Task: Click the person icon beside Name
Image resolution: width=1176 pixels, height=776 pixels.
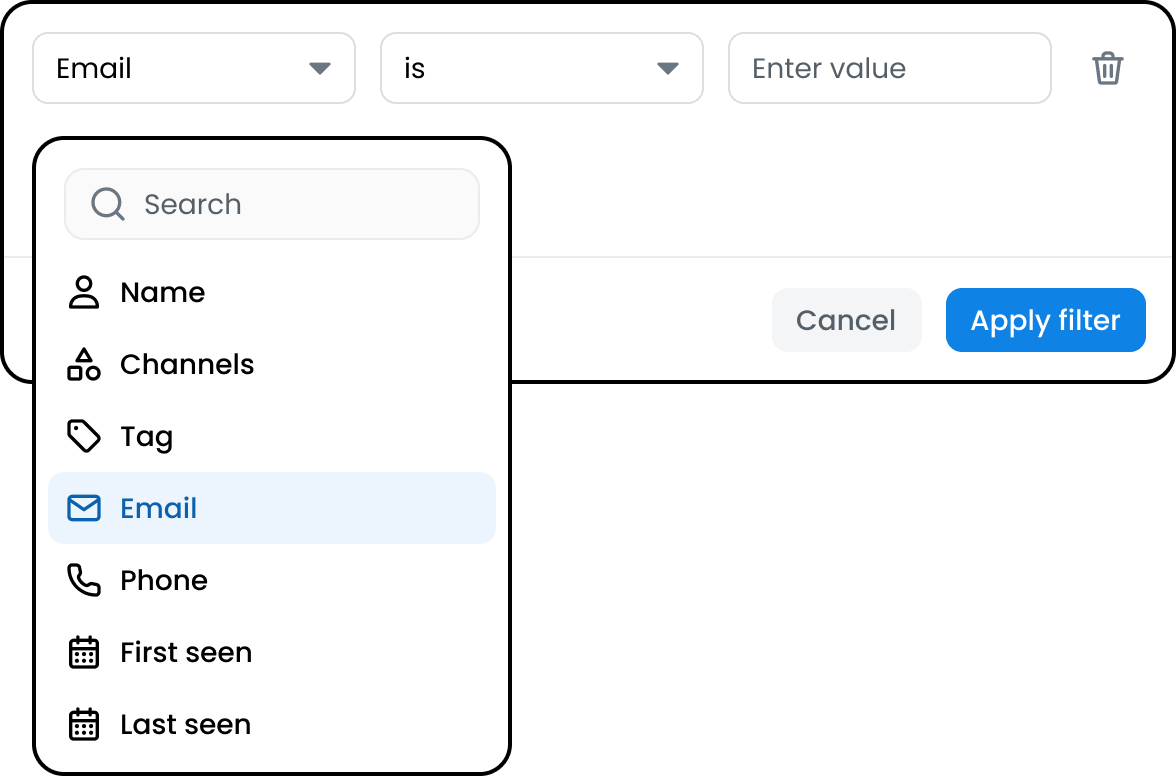Action: 84,292
